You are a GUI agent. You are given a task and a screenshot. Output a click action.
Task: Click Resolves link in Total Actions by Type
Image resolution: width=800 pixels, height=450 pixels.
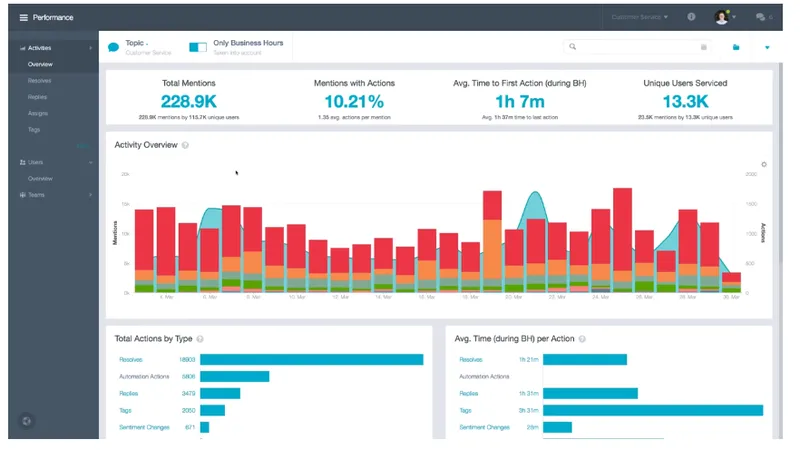coord(131,360)
